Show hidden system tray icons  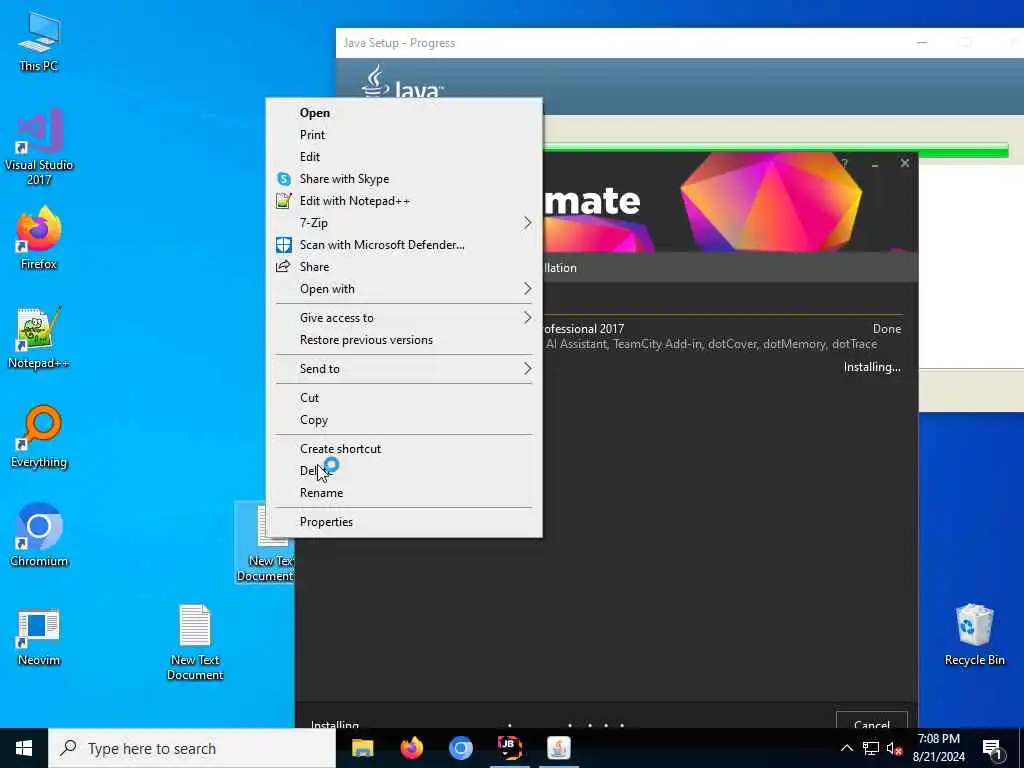[846, 748]
